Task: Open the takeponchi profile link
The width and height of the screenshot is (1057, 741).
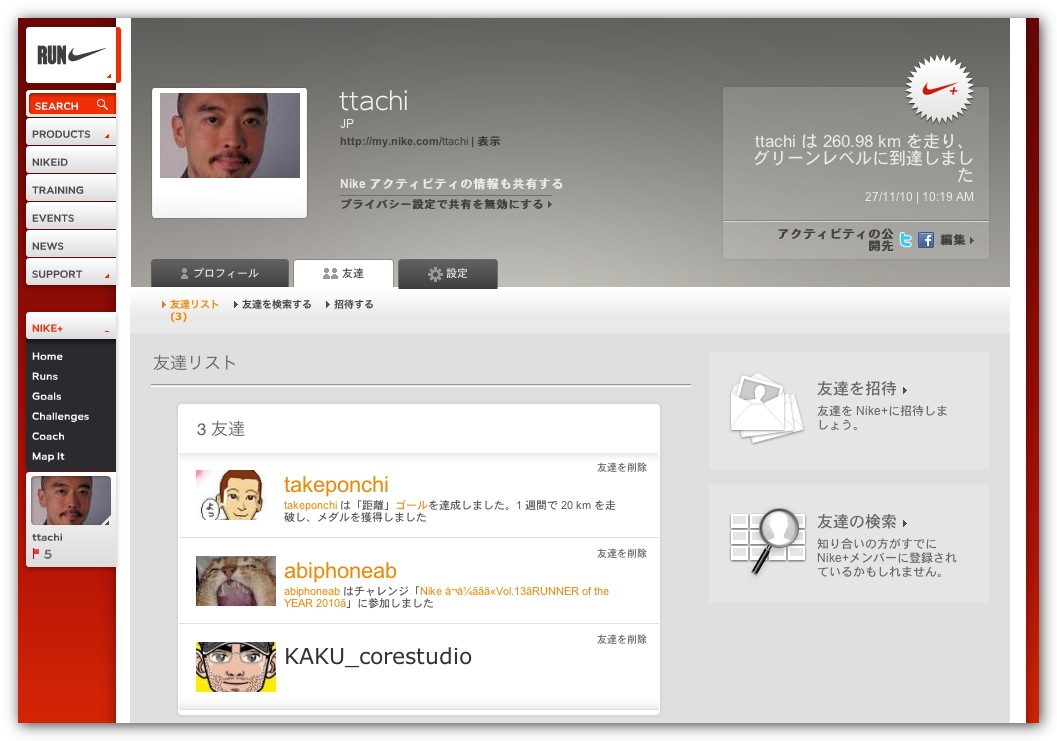Action: [336, 485]
